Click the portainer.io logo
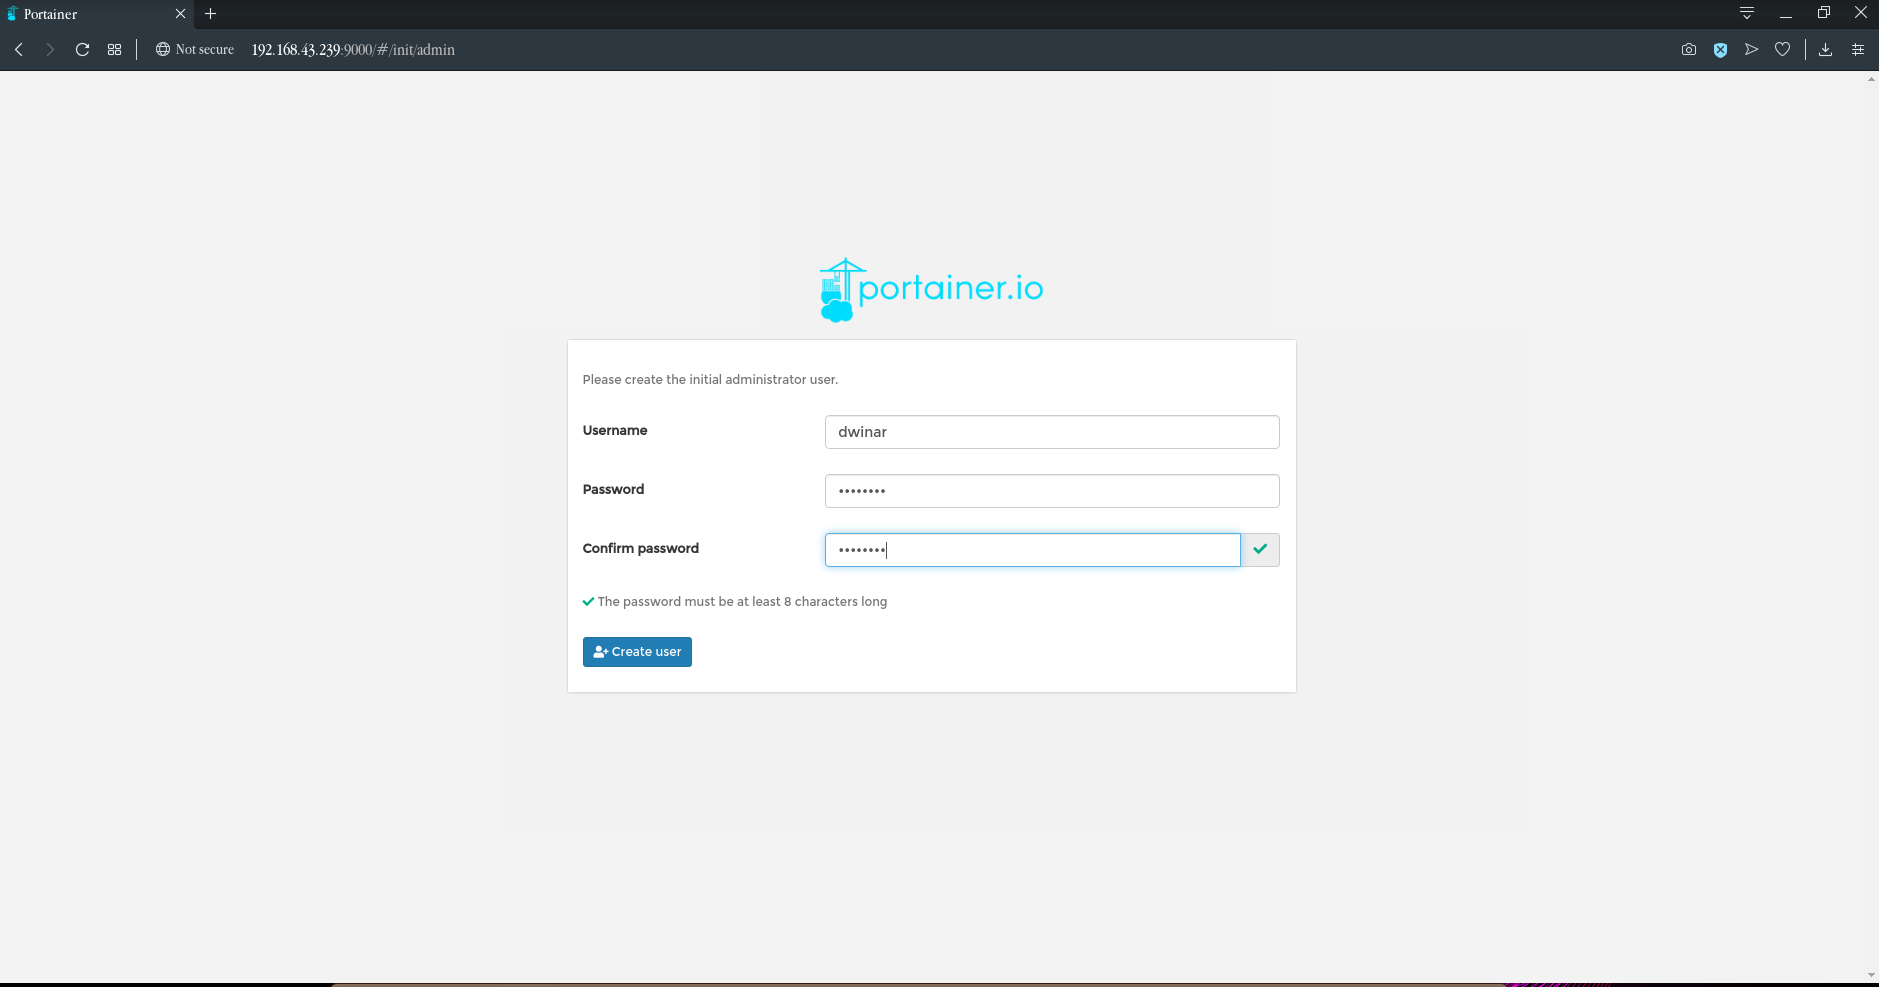This screenshot has width=1879, height=987. tap(931, 290)
